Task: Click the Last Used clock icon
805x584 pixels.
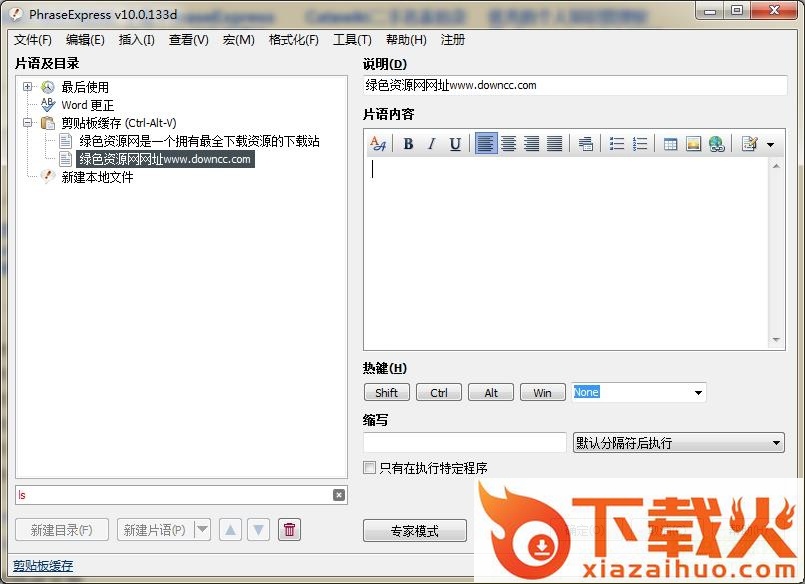Action: [x=48, y=87]
